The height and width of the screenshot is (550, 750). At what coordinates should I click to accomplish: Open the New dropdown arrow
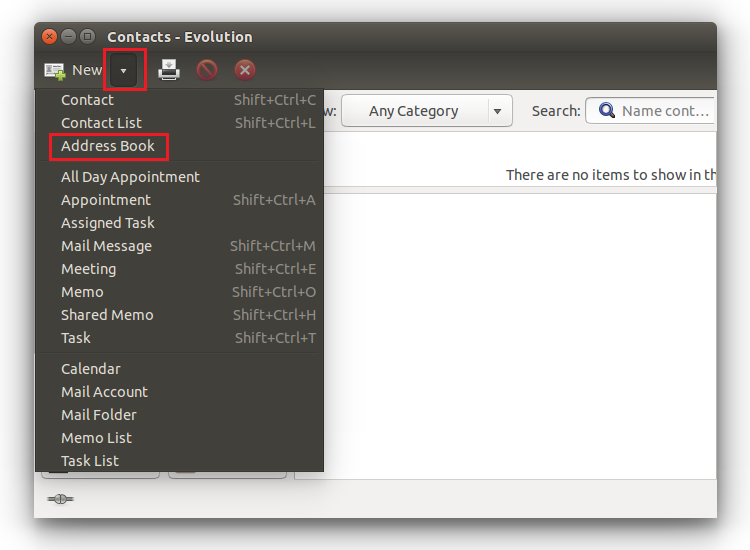(x=124, y=70)
